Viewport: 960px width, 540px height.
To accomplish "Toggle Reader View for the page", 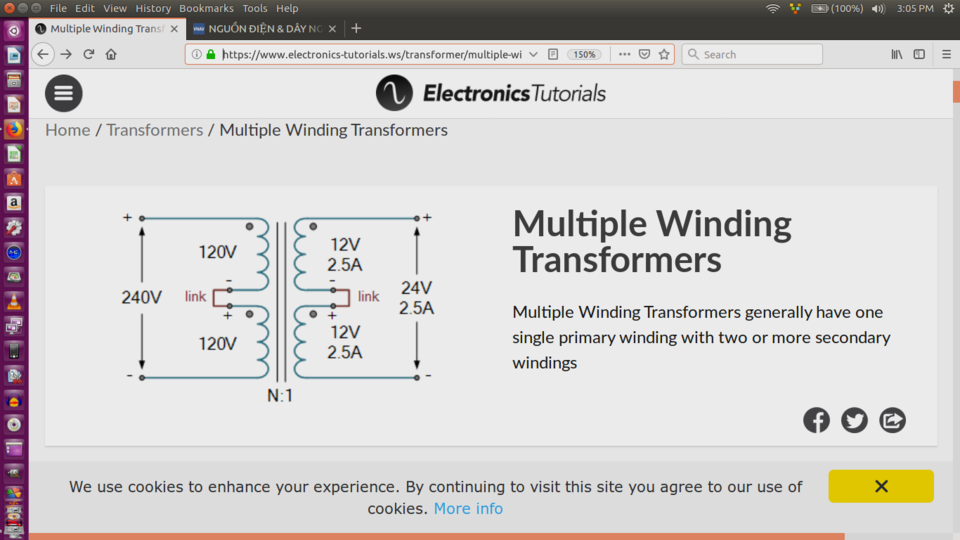I will coord(553,54).
